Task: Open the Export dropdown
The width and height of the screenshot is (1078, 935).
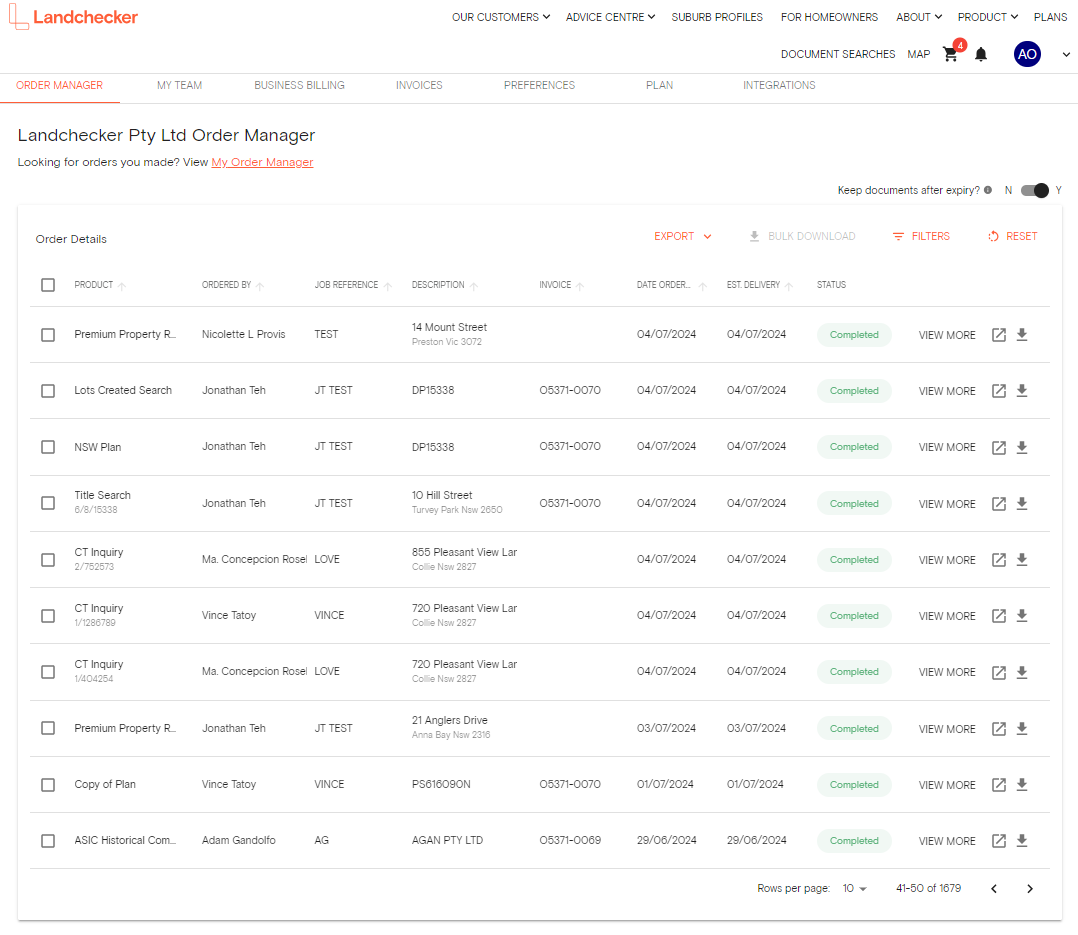Action: [x=683, y=236]
